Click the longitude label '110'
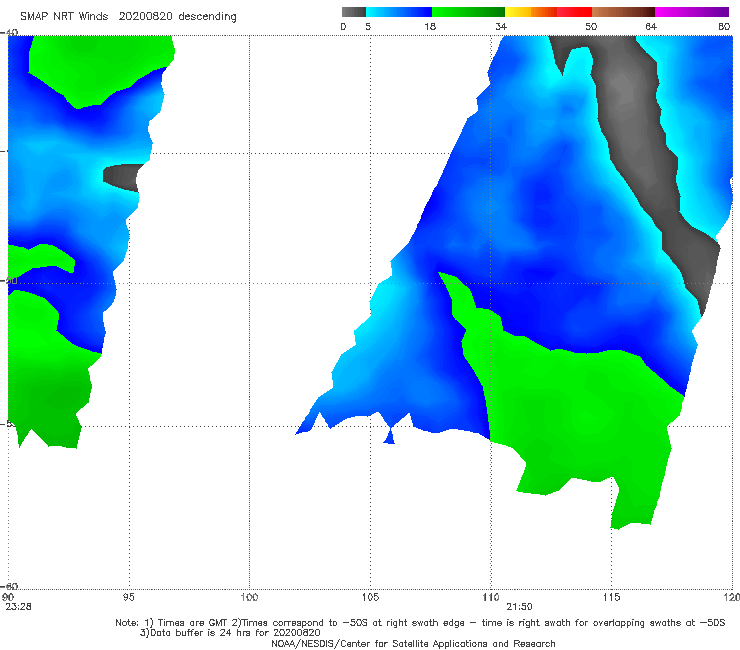The image size is (740, 650). [x=491, y=597]
